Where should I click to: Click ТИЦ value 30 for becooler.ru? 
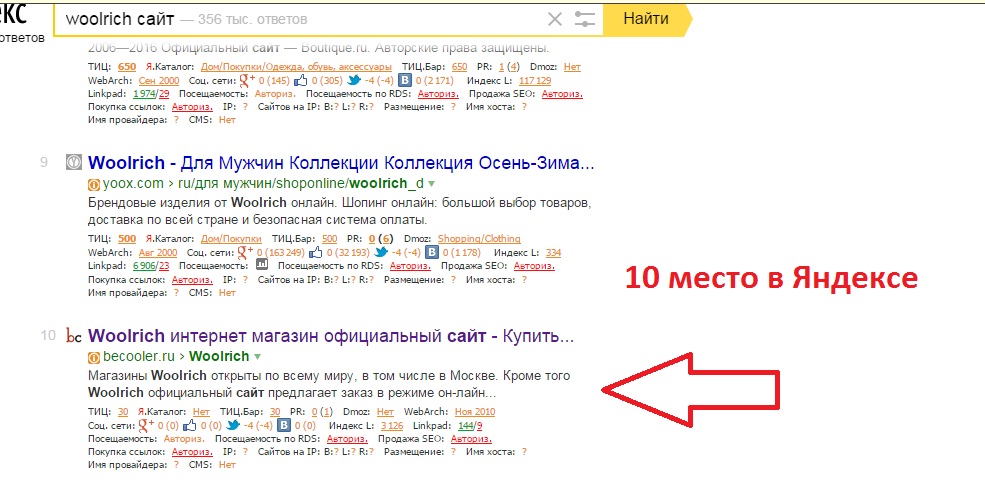click(123, 412)
